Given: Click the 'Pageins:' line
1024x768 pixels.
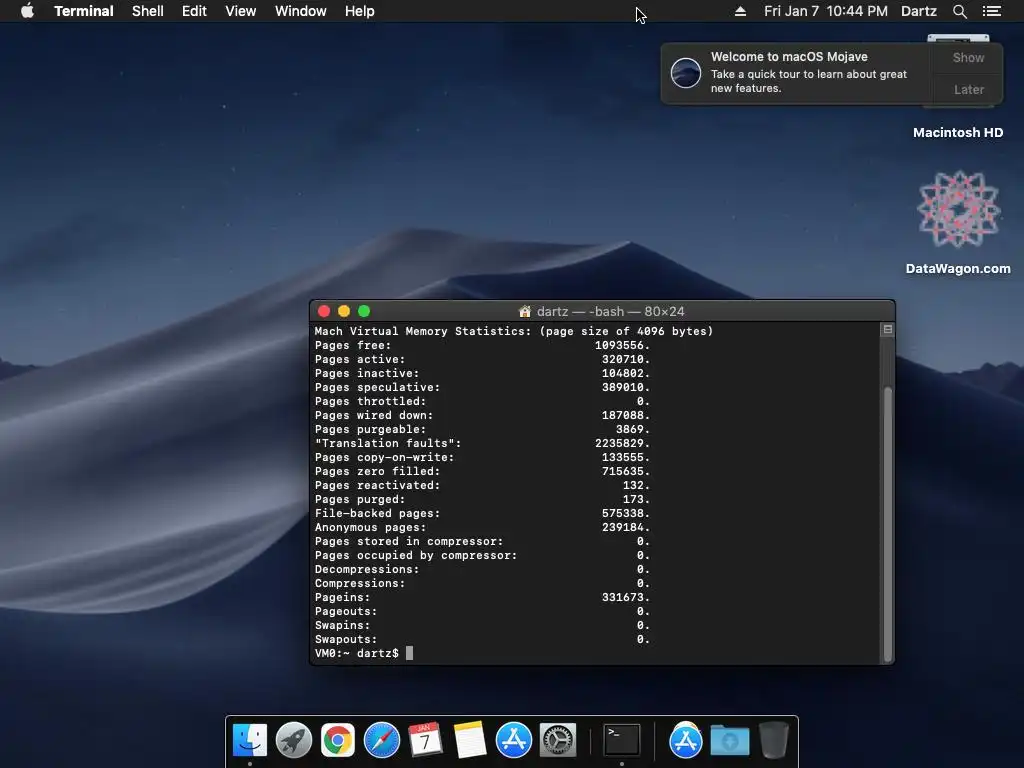Looking at the screenshot, I should (x=482, y=598).
